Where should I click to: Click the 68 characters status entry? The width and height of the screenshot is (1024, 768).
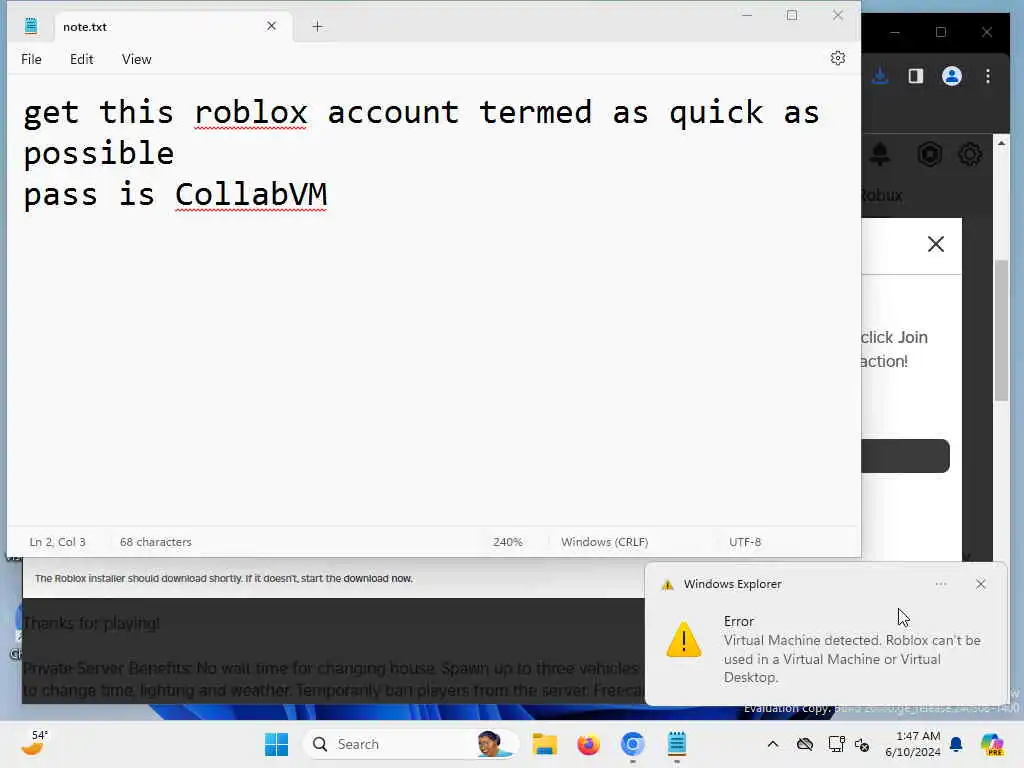(x=155, y=542)
